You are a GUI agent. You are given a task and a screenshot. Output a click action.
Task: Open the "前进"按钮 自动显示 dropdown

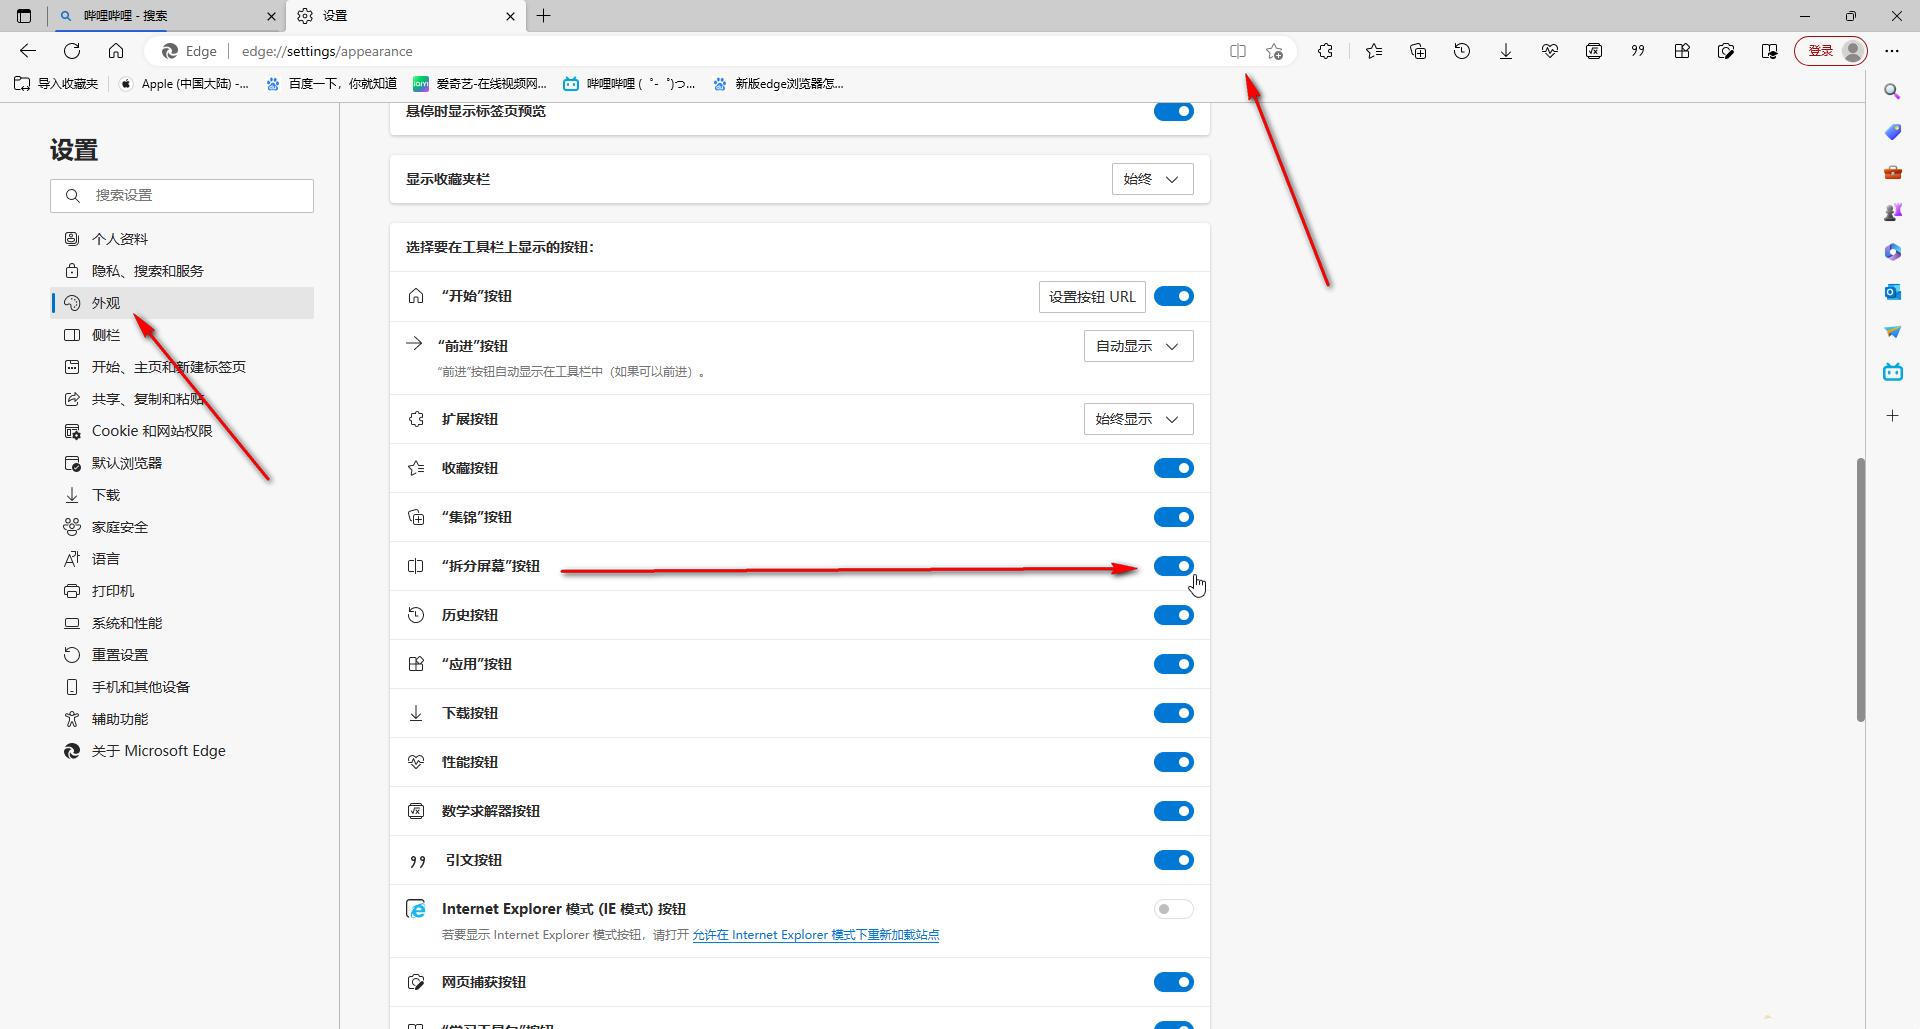1138,346
